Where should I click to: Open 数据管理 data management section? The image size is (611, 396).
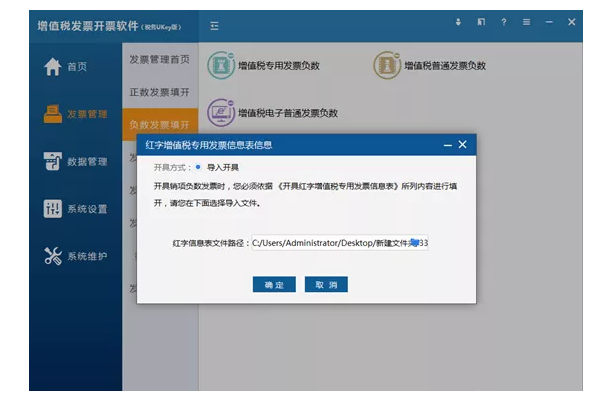click(75, 161)
